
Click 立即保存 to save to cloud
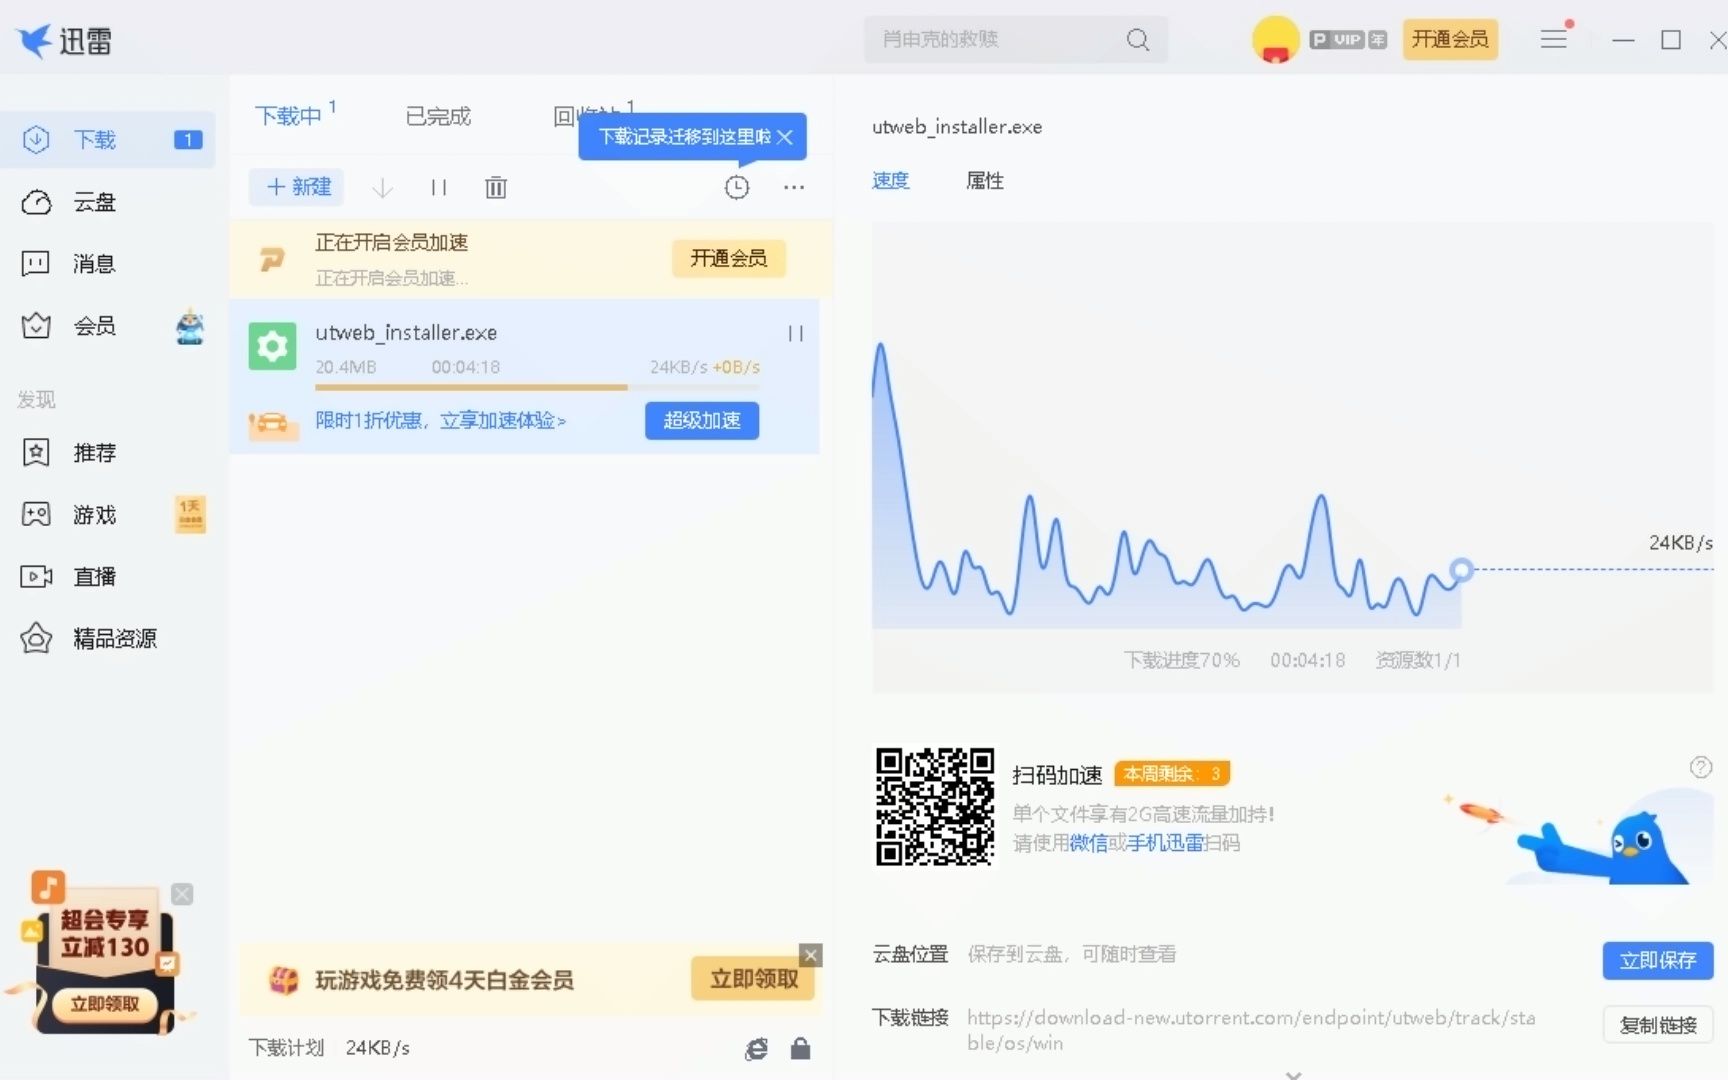click(x=1658, y=961)
